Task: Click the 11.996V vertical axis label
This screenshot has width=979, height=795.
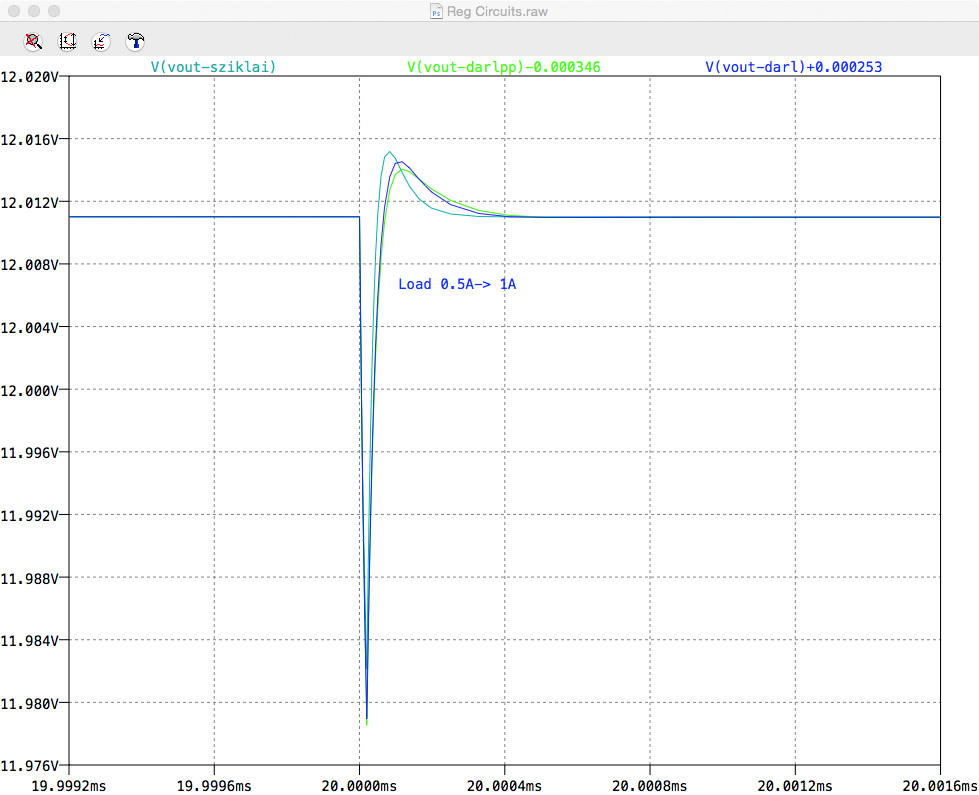Action: click(x=29, y=453)
